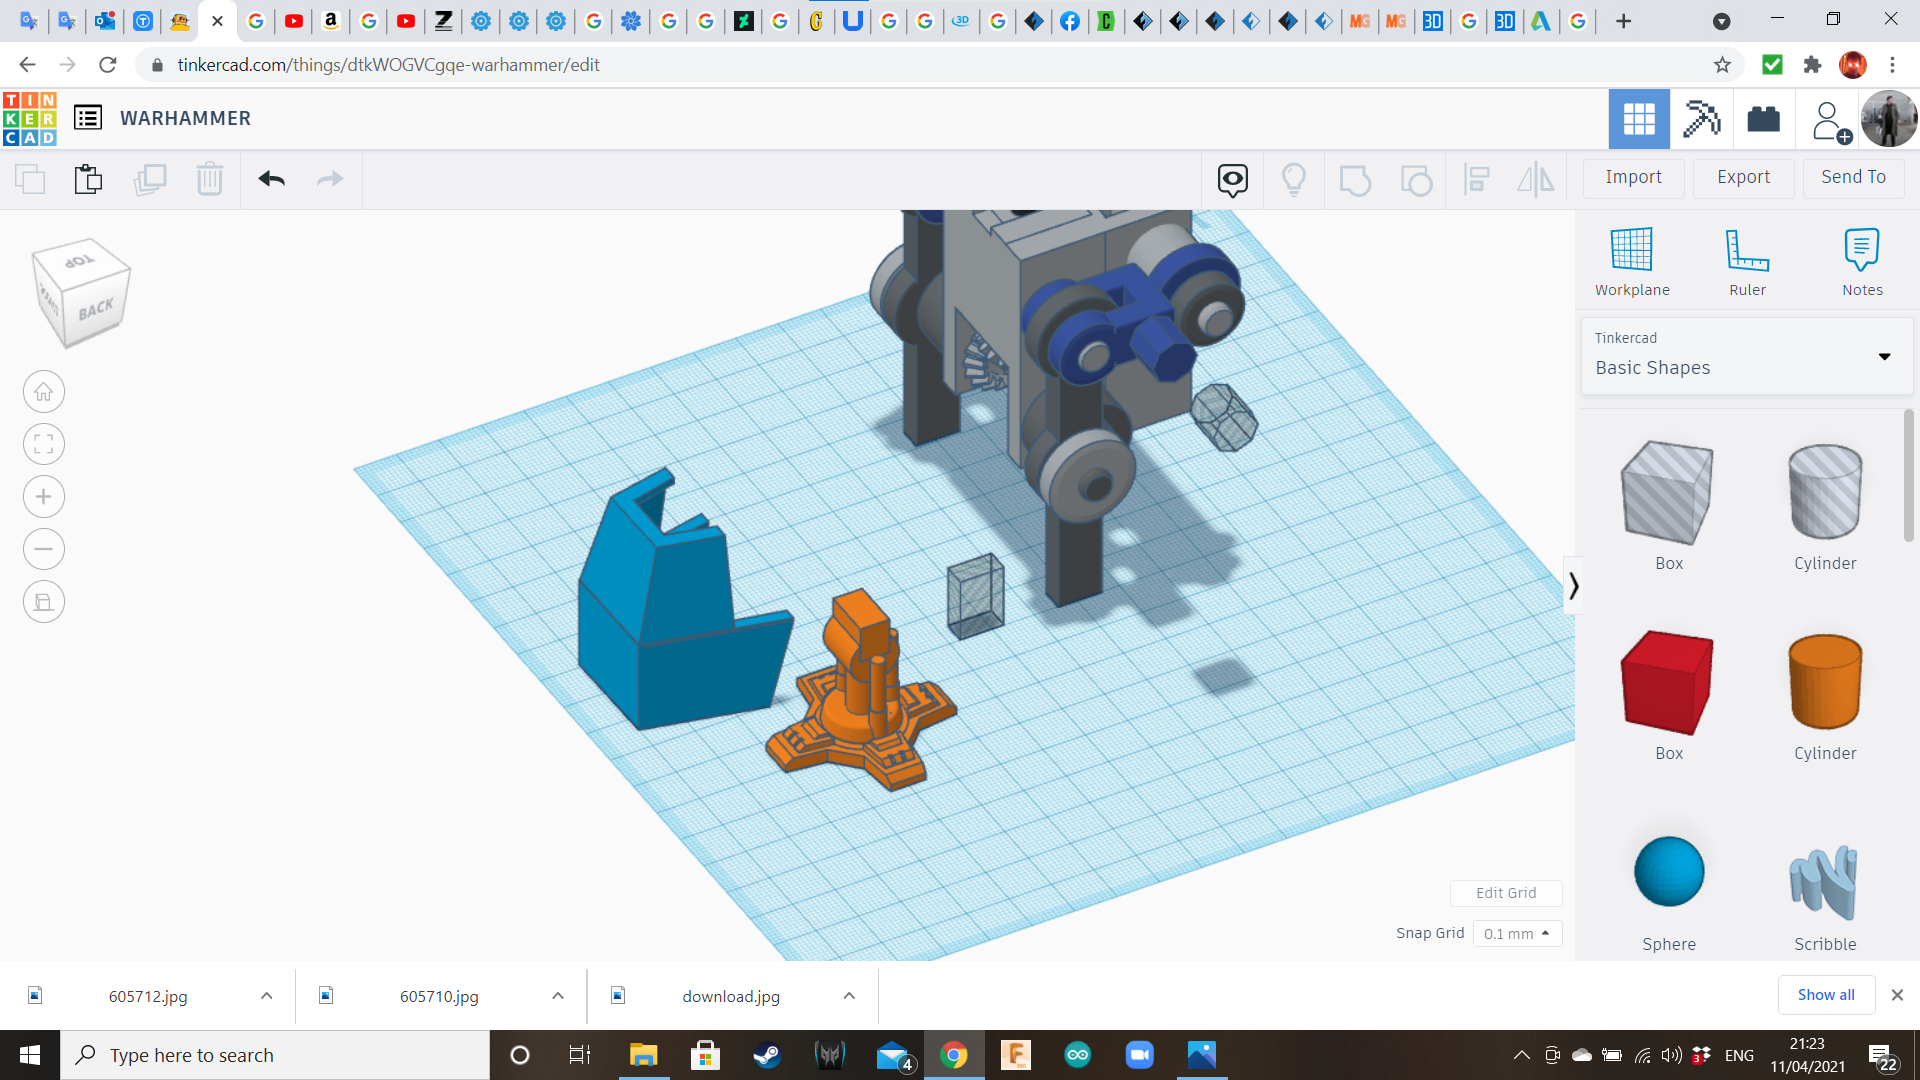This screenshot has height=1080, width=1920.
Task: Open the Snap Grid 0.1 mm dropdown
Action: [x=1517, y=933]
